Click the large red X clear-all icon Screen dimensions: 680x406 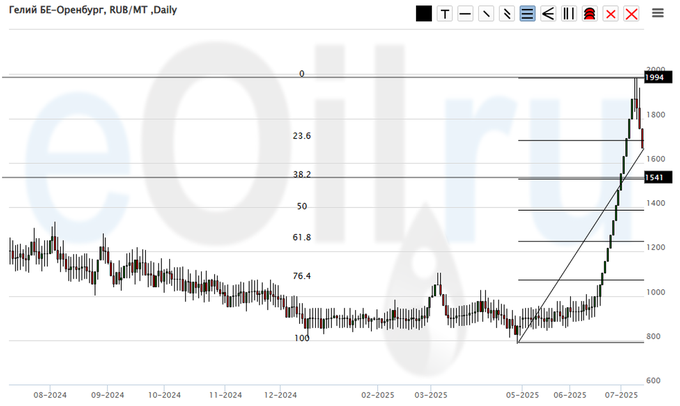coord(631,13)
